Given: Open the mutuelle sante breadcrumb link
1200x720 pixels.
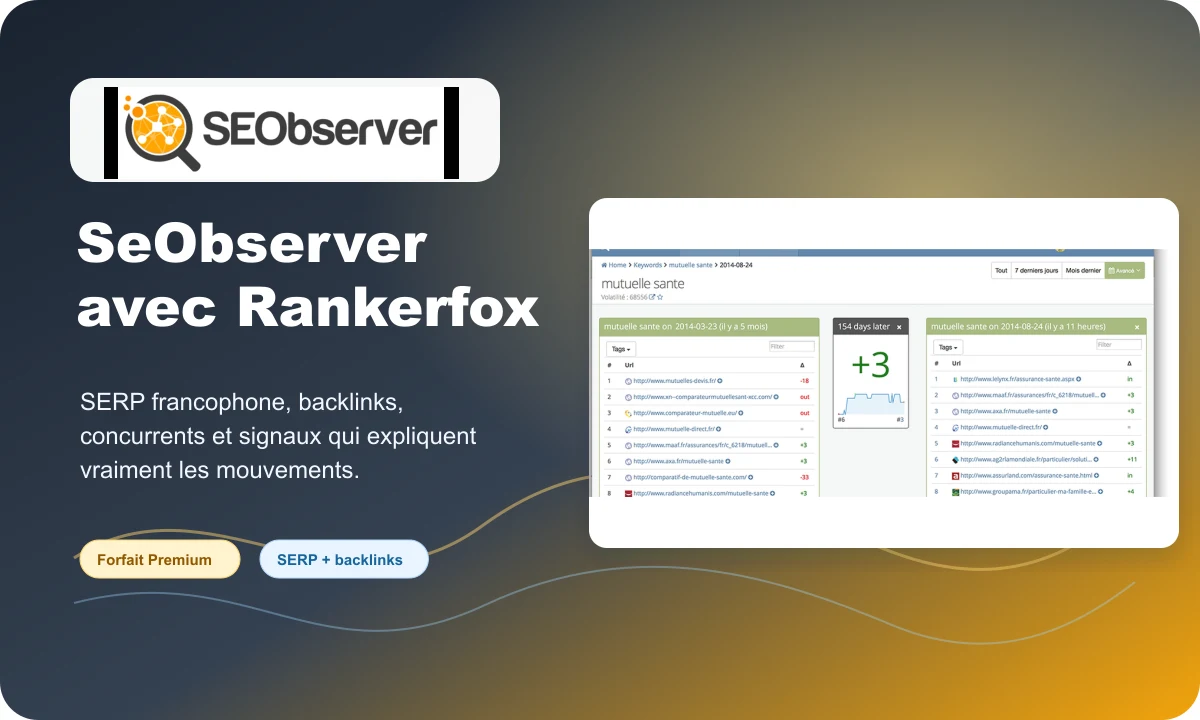Looking at the screenshot, I should pos(690,265).
